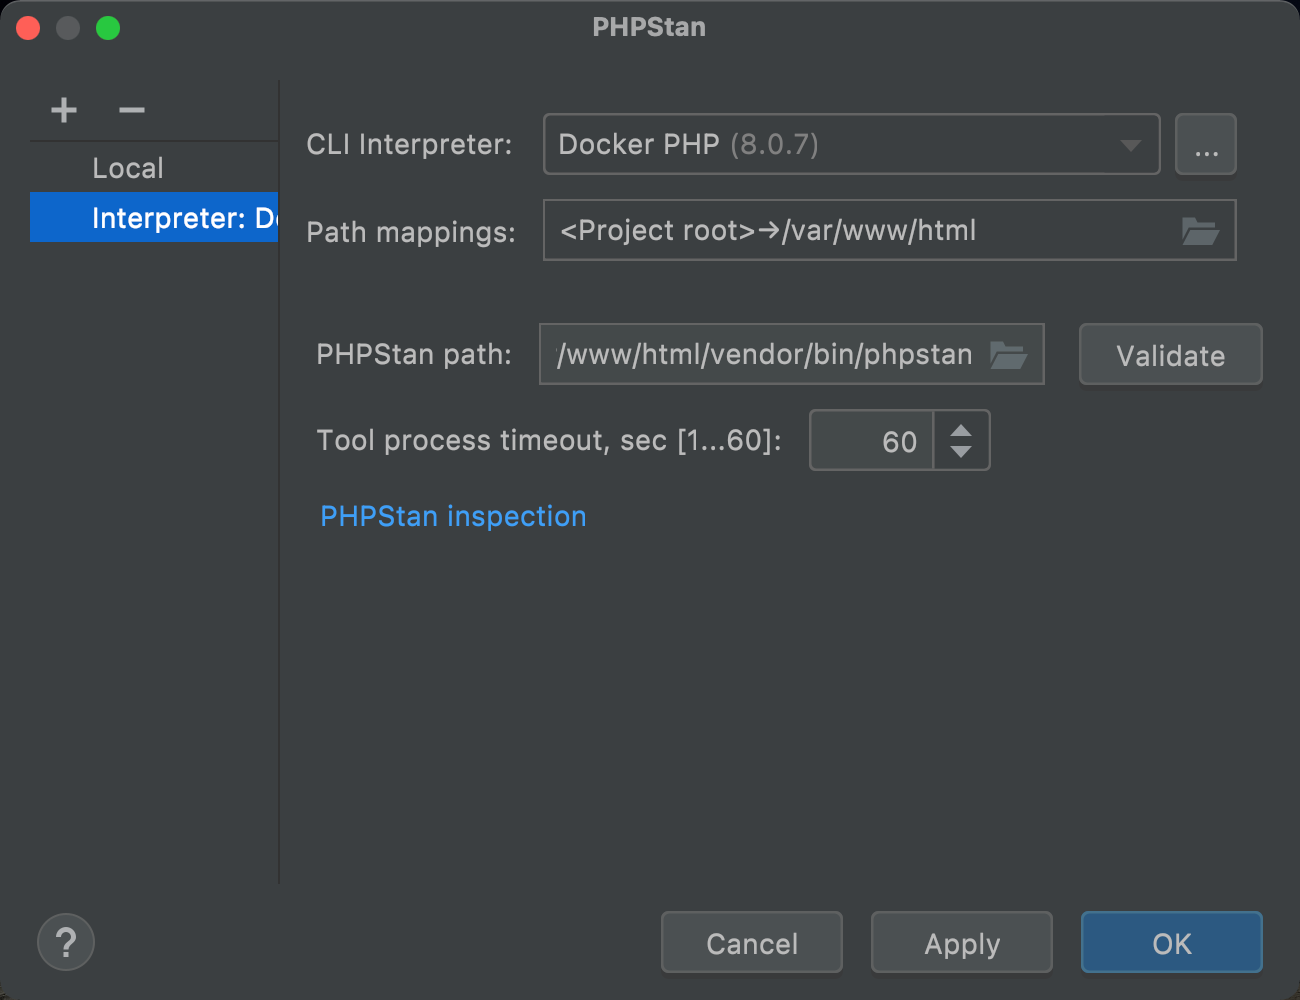This screenshot has height=1000, width=1300.
Task: Expand the CLI Interpreter dropdown
Action: (850, 145)
